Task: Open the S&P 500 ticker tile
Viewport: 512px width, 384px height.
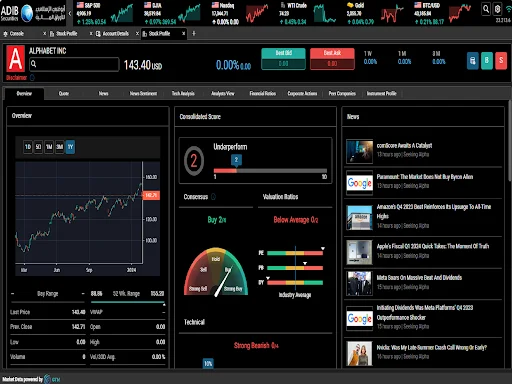Action: point(105,13)
